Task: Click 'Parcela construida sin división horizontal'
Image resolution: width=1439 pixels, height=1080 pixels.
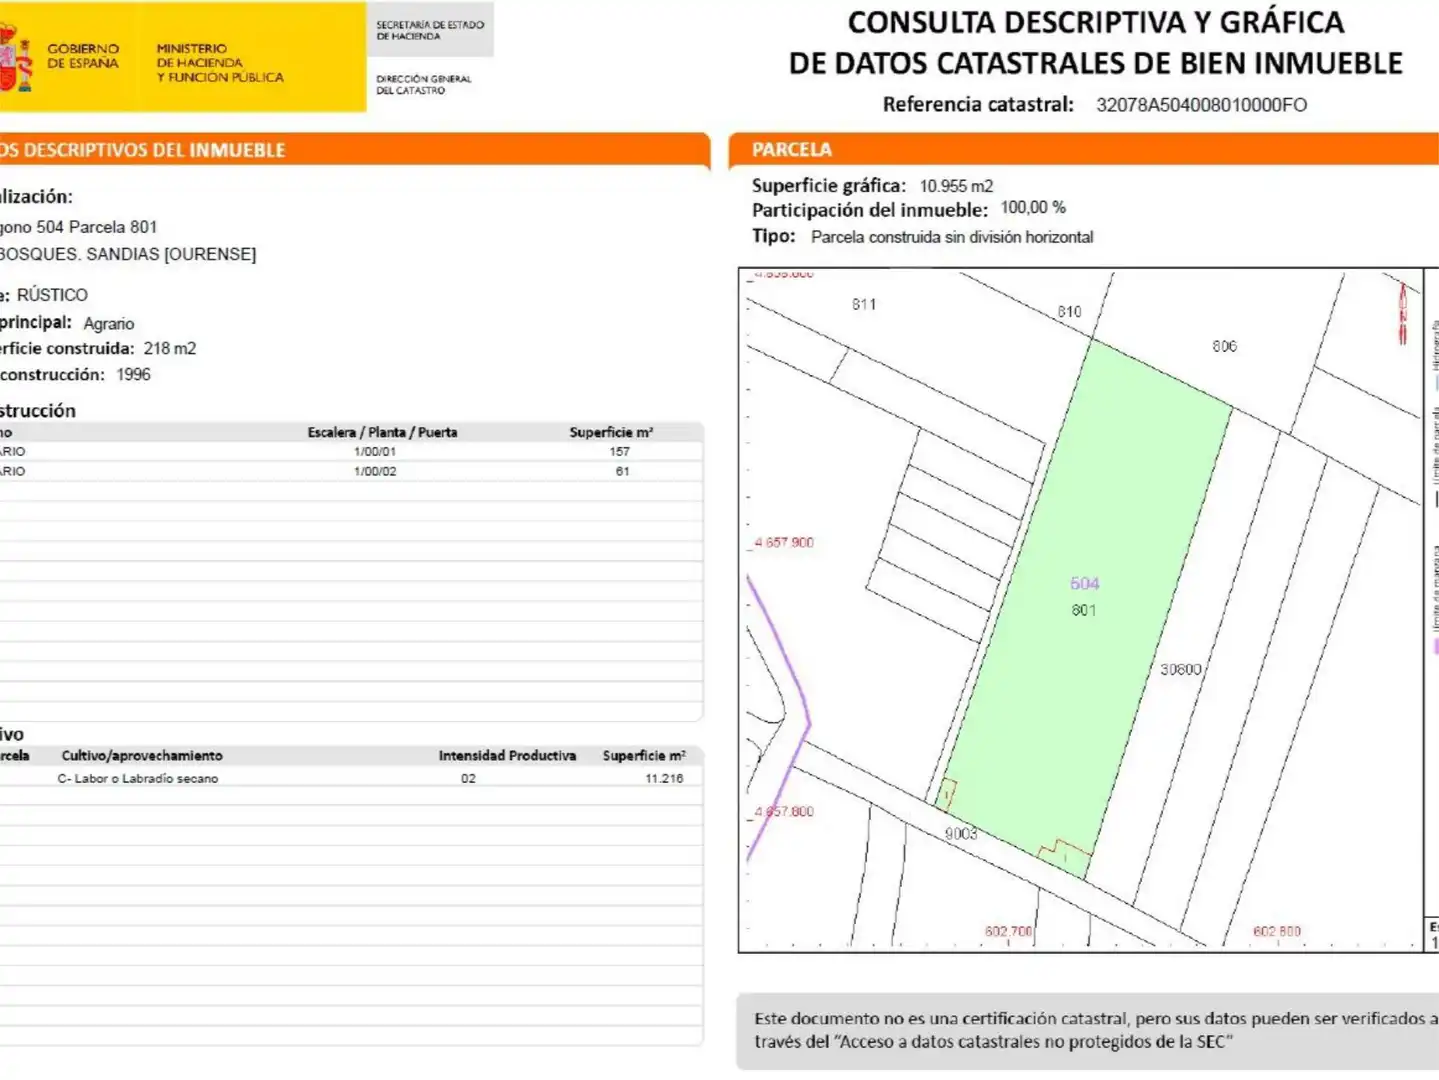Action: (x=952, y=237)
